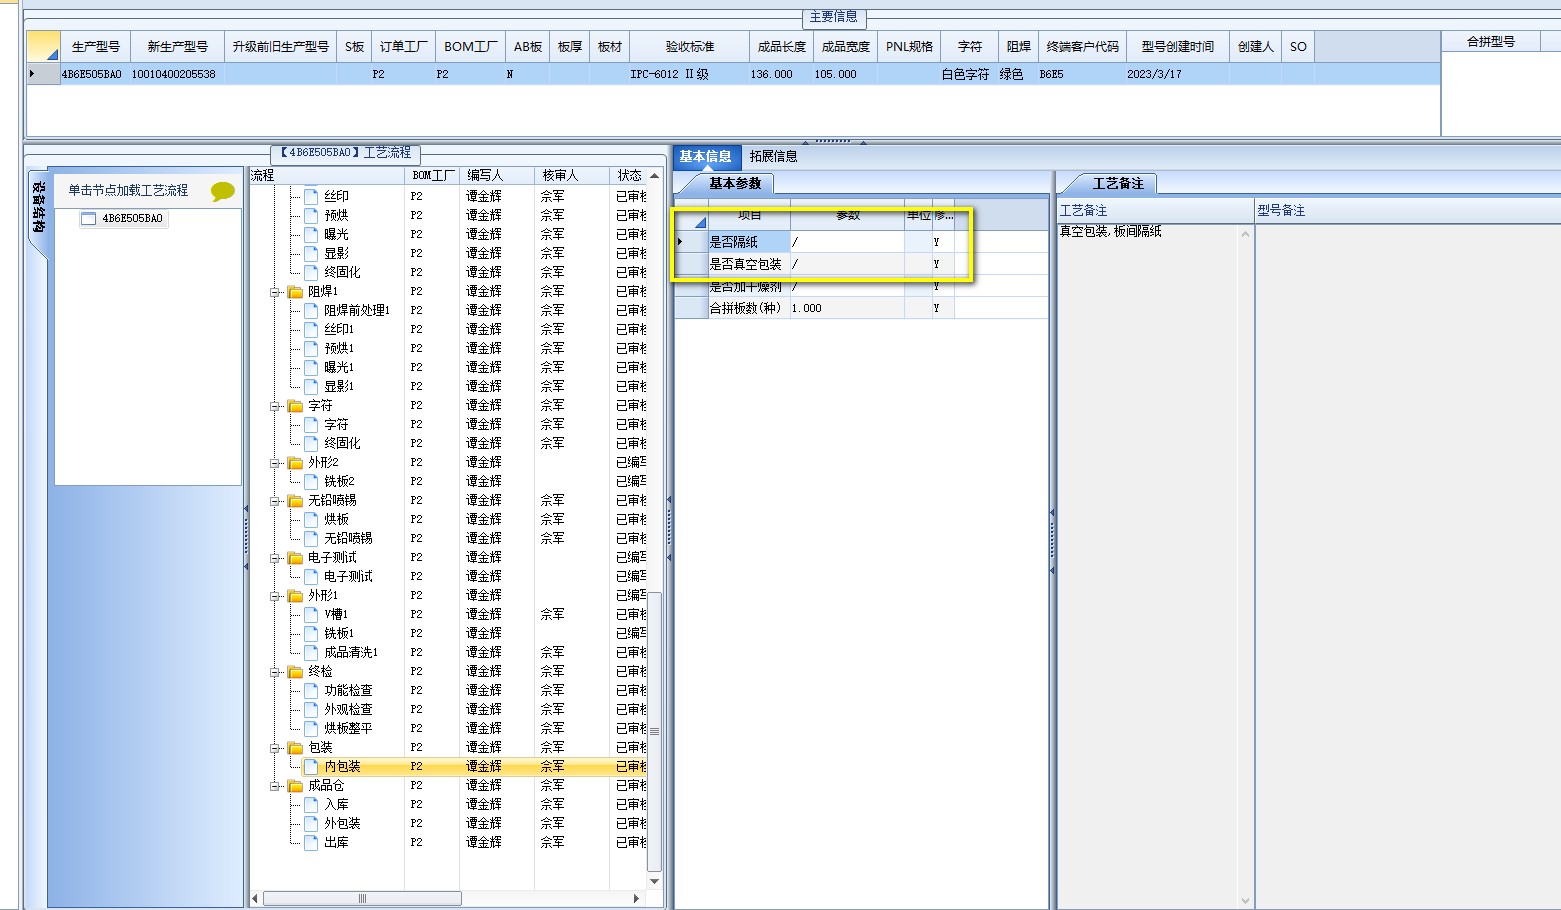The height and width of the screenshot is (910, 1561).
Task: Open the 工艺备注 tab
Action: (1117, 184)
